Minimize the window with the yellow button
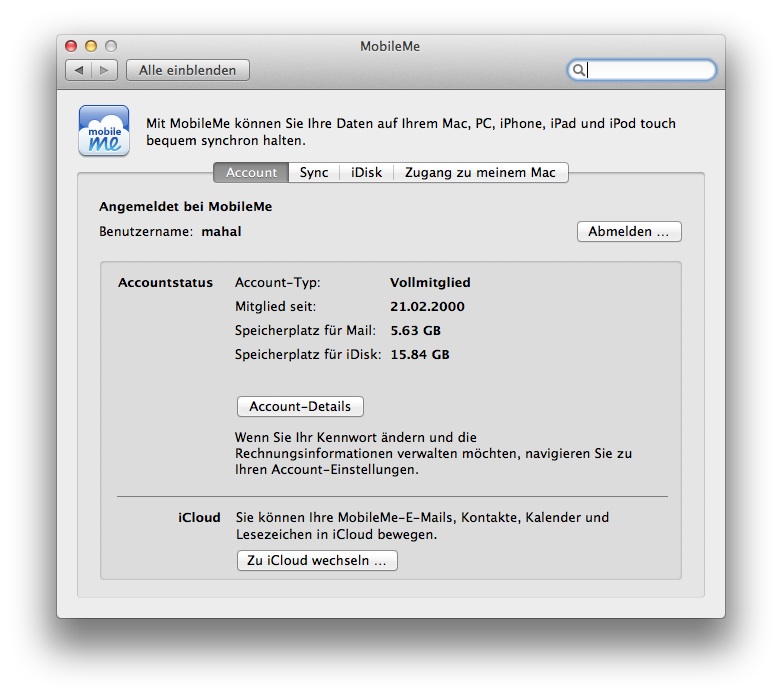The image size is (782, 697). (91, 46)
